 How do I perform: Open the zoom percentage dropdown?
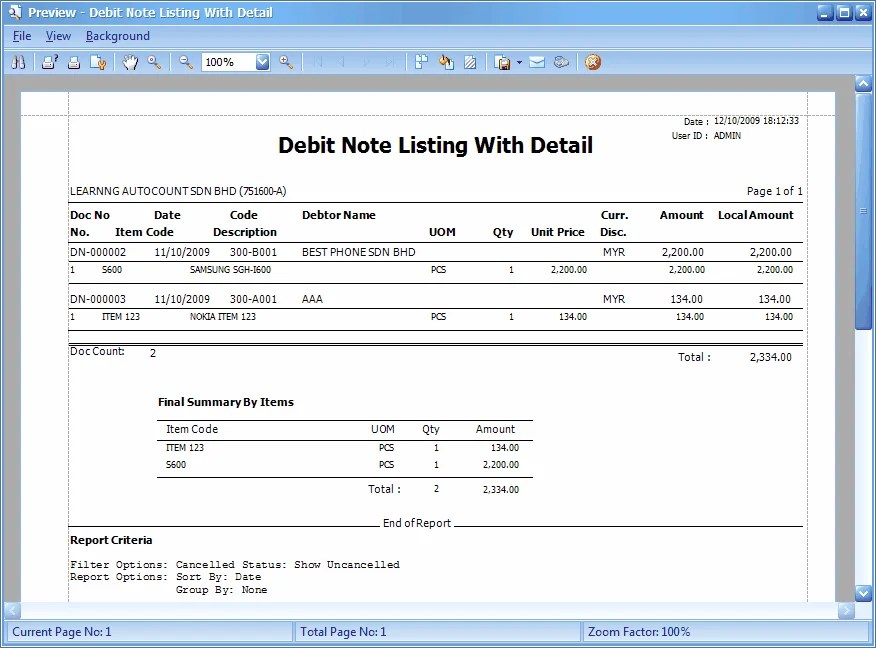(262, 62)
